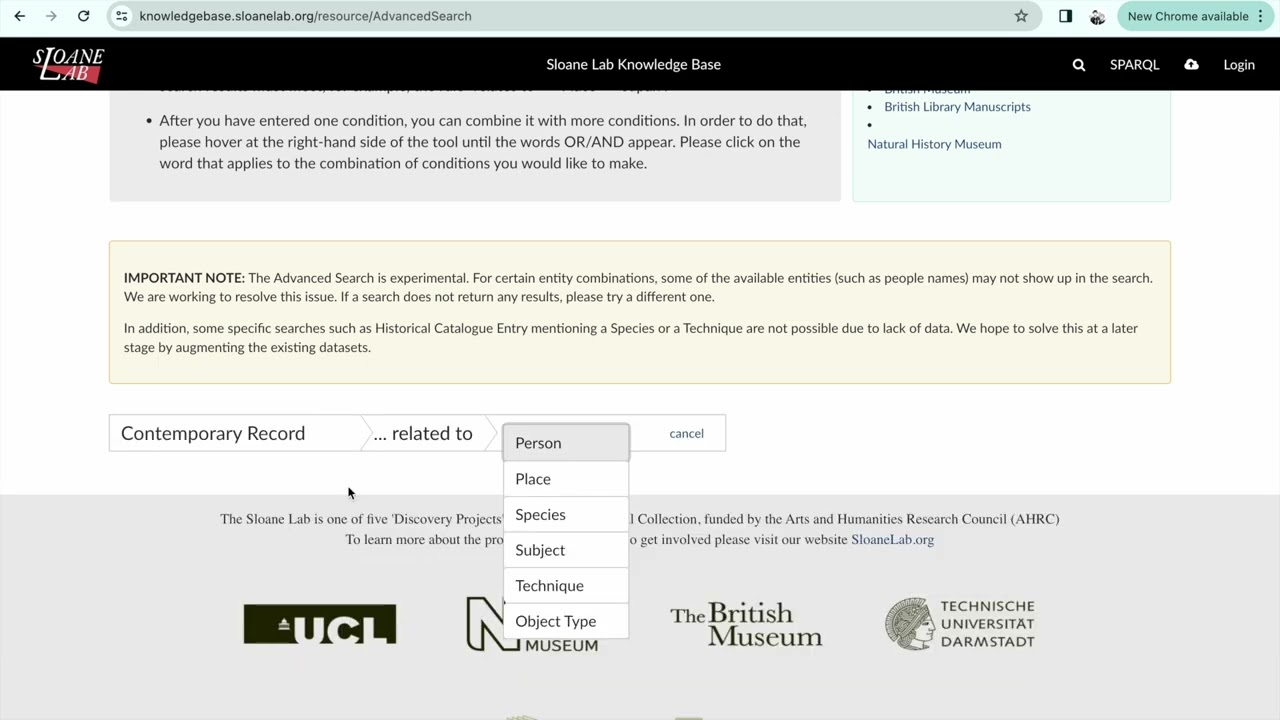Choose Species in the dropdown list

click(566, 514)
